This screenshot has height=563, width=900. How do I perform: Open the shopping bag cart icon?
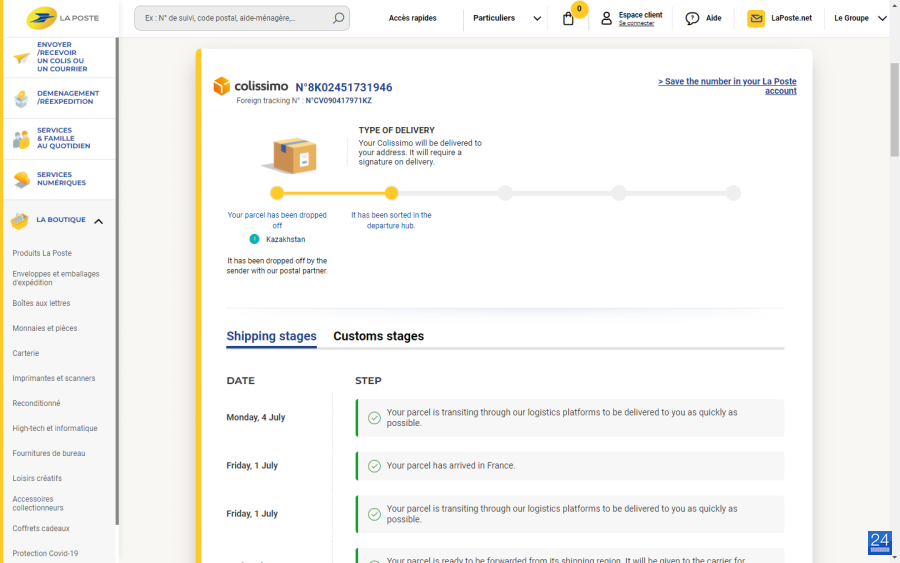coord(568,19)
